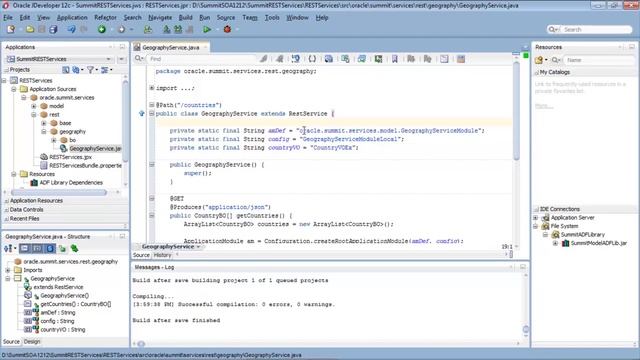Select ADF Library Dependencies node

tap(71, 182)
